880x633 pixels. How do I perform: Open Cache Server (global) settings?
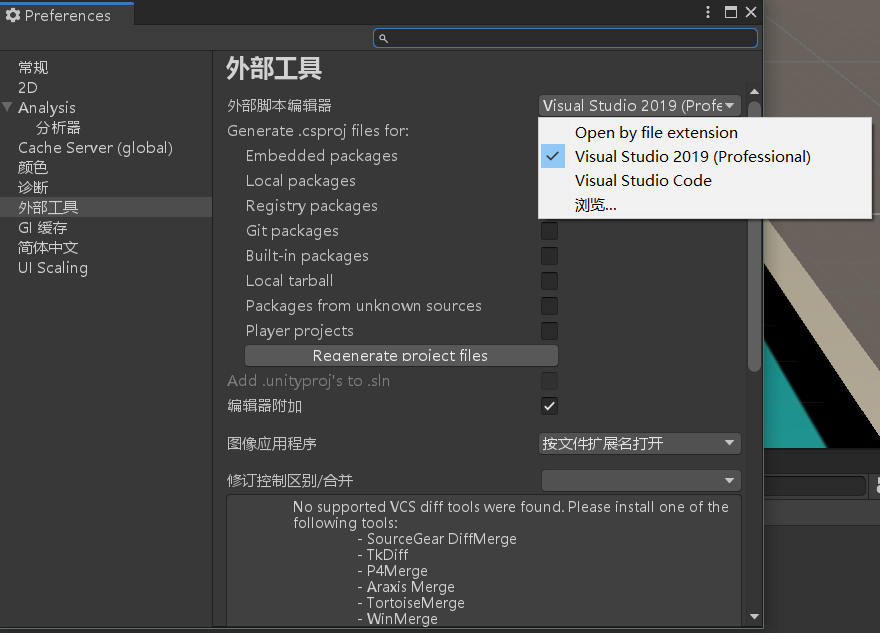click(x=95, y=148)
